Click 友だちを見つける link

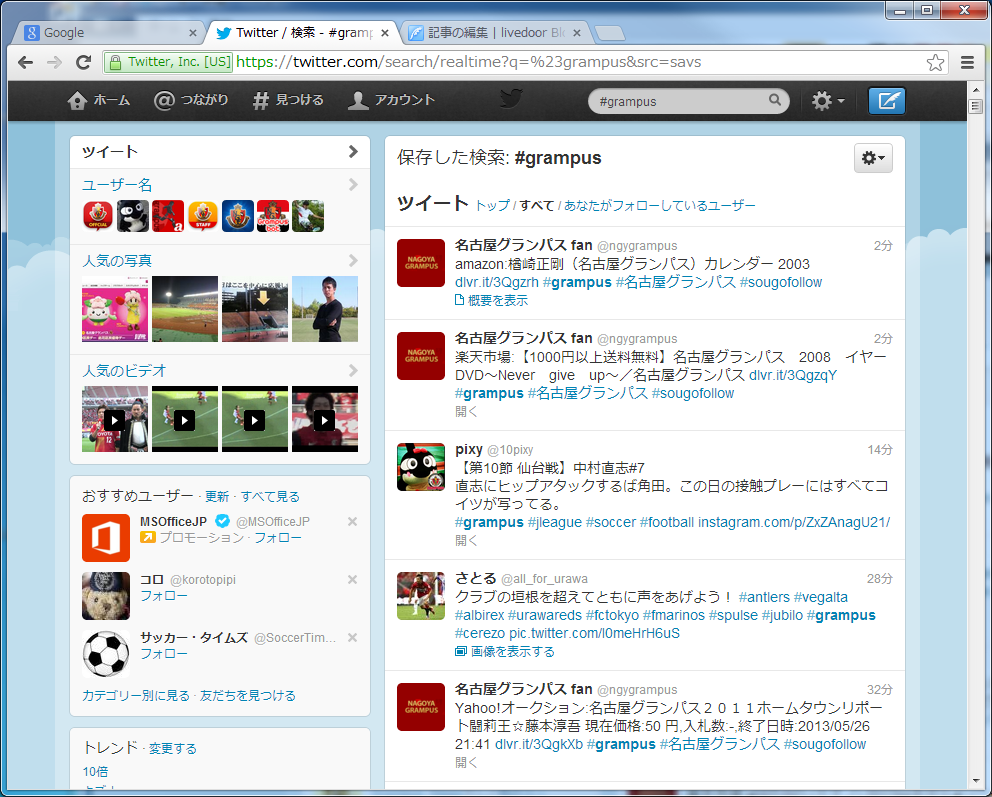(248, 696)
